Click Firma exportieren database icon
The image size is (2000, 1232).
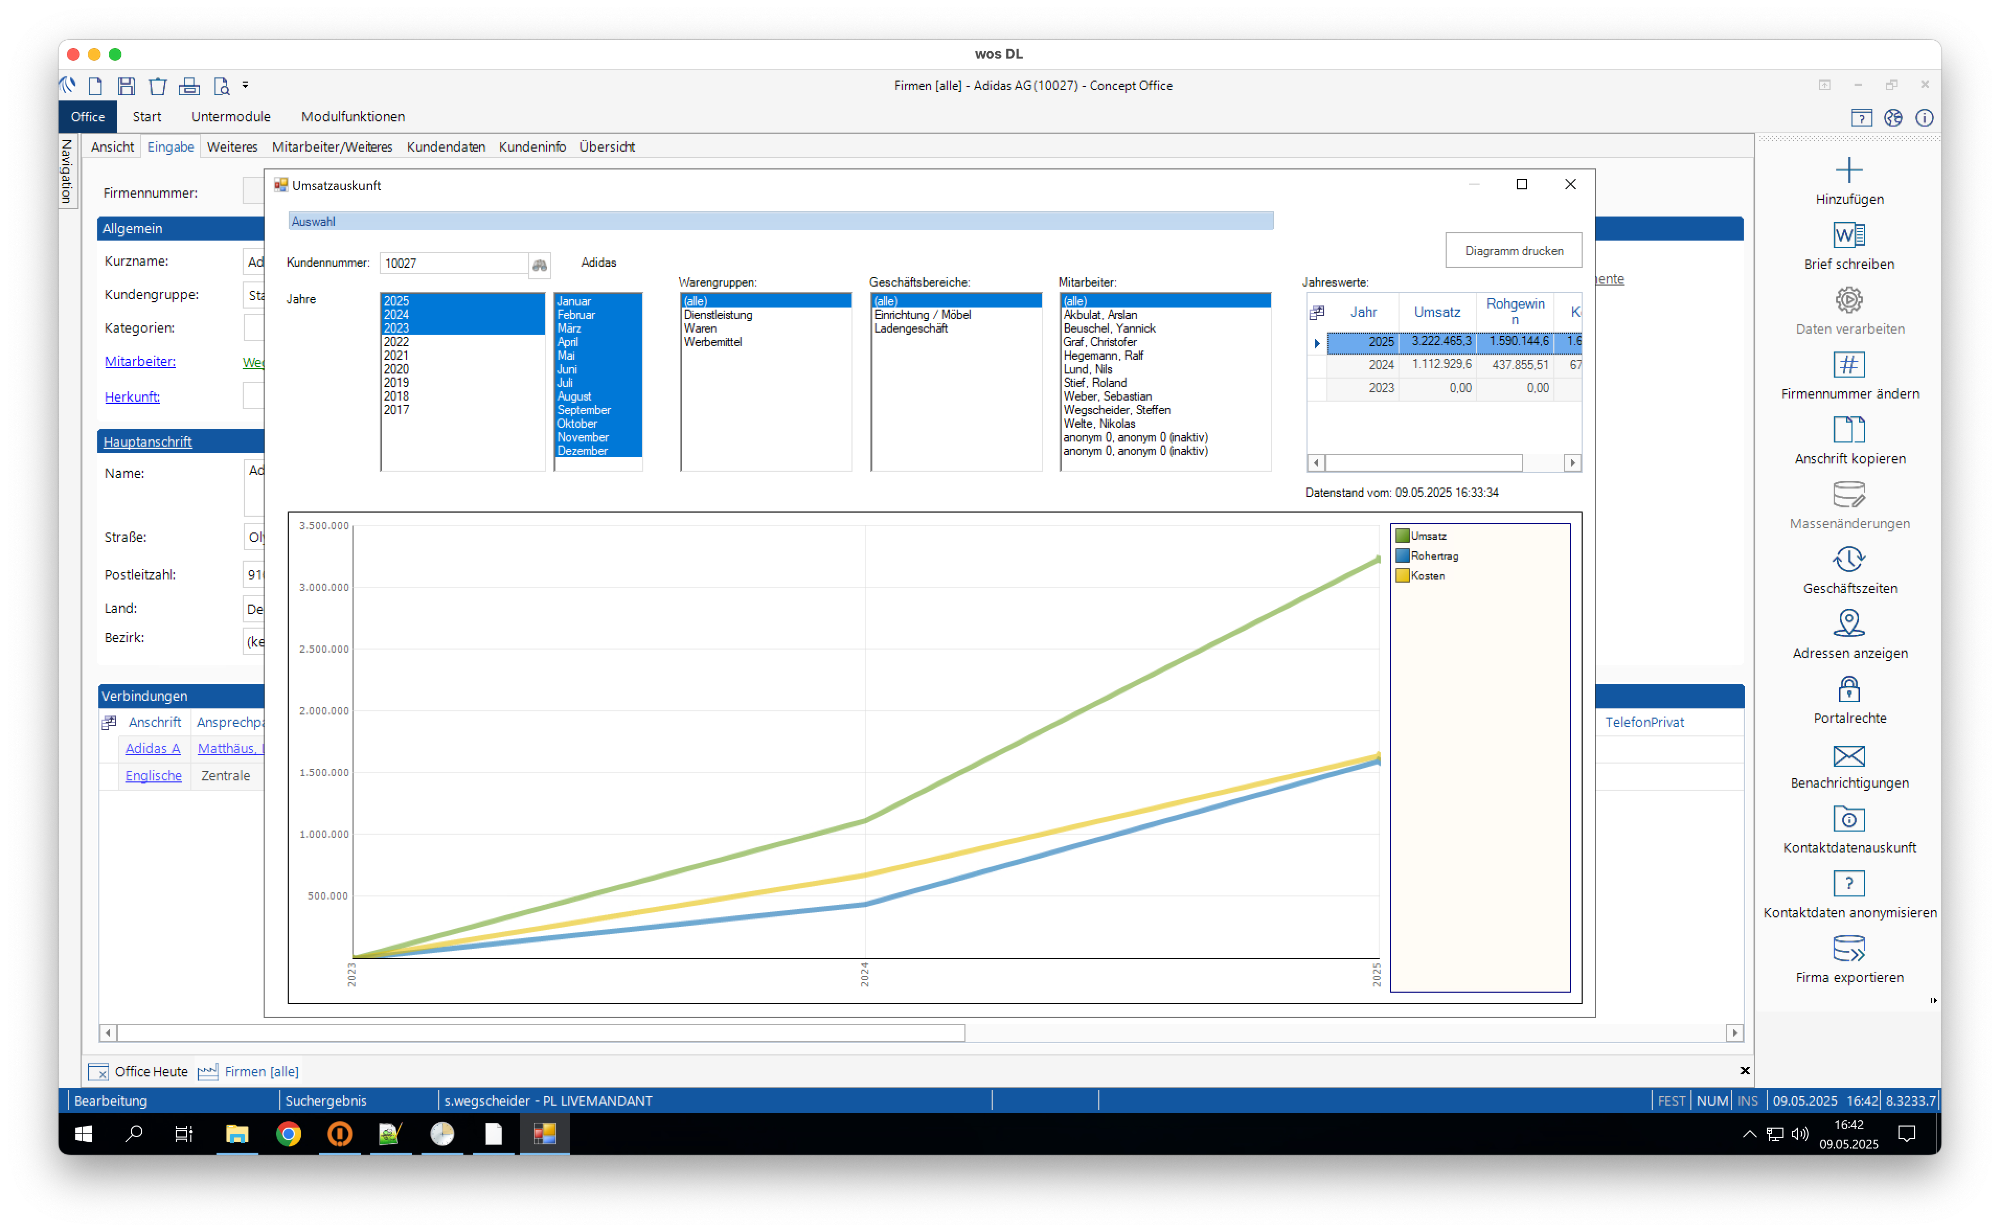click(x=1849, y=949)
